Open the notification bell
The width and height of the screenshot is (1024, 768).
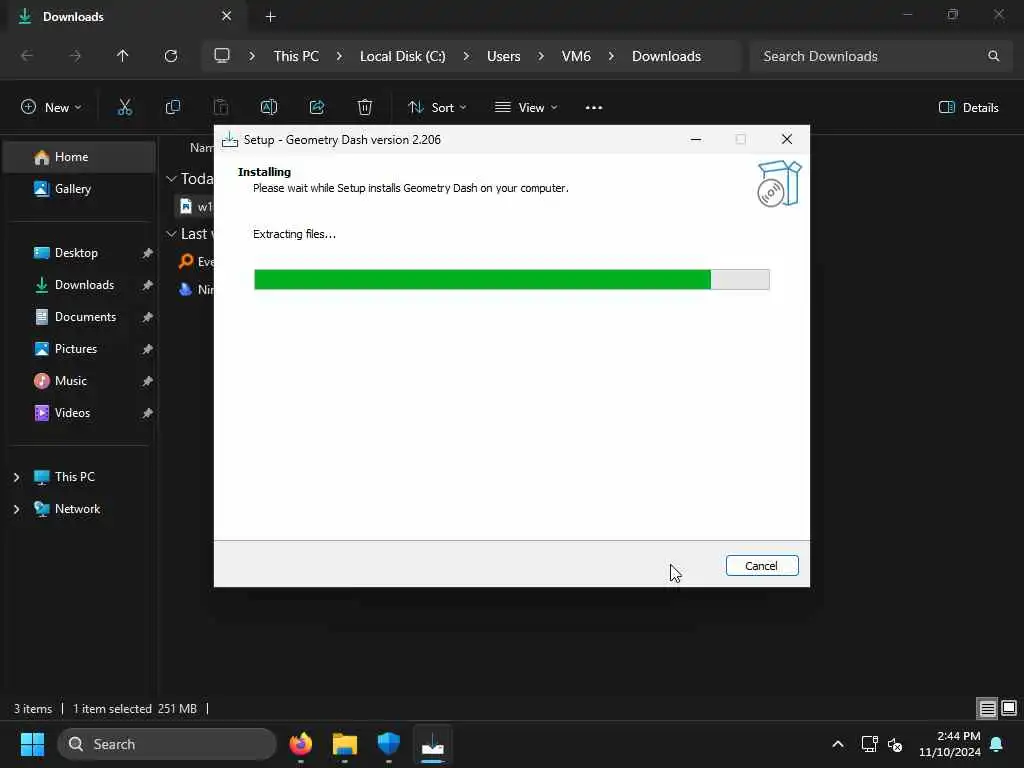click(x=997, y=744)
